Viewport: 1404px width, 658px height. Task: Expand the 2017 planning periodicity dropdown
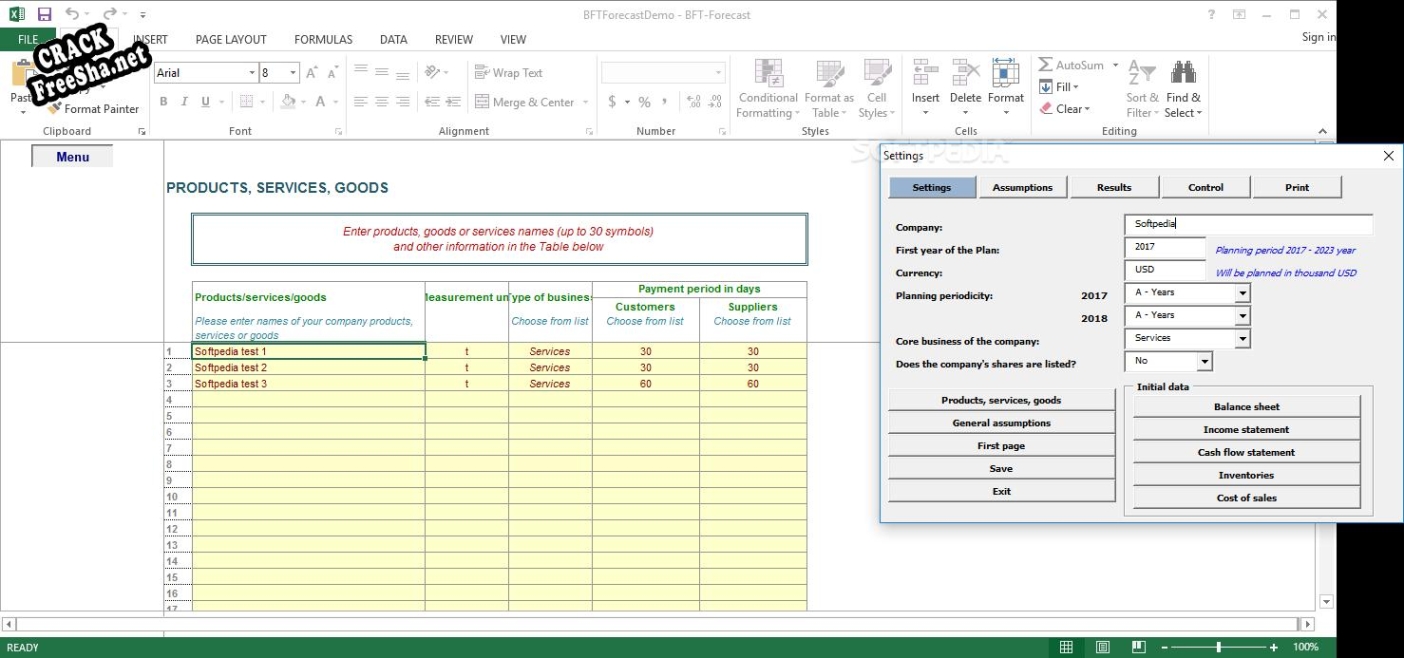tap(1242, 293)
